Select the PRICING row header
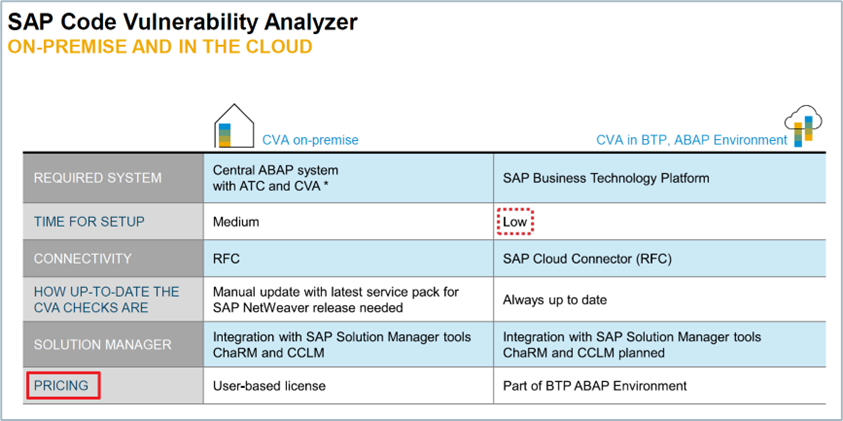 61,385
